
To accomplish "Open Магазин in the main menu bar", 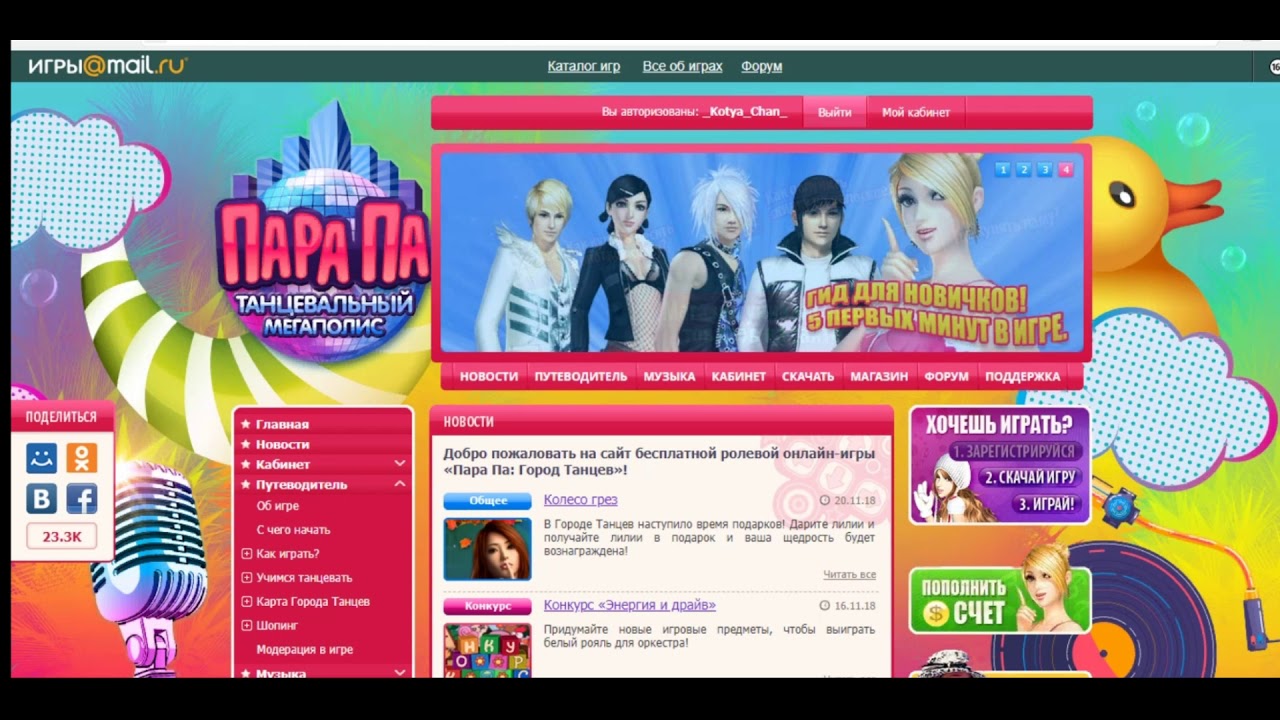I will 879,377.
